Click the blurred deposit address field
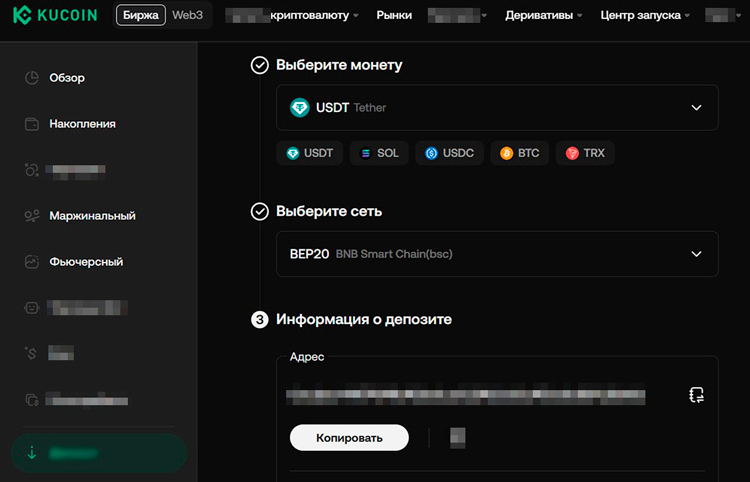The image size is (750, 482). point(465,394)
